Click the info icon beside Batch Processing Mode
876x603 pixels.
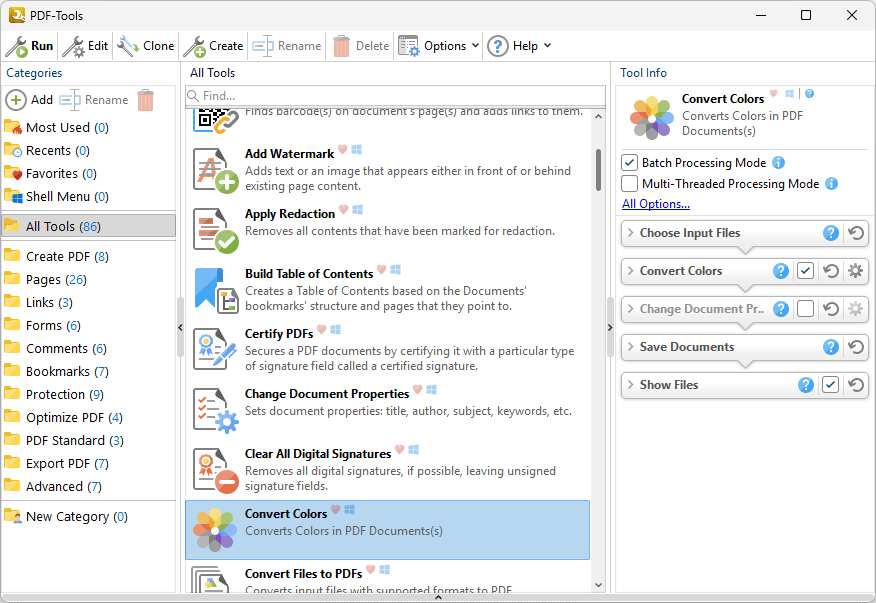tap(779, 163)
